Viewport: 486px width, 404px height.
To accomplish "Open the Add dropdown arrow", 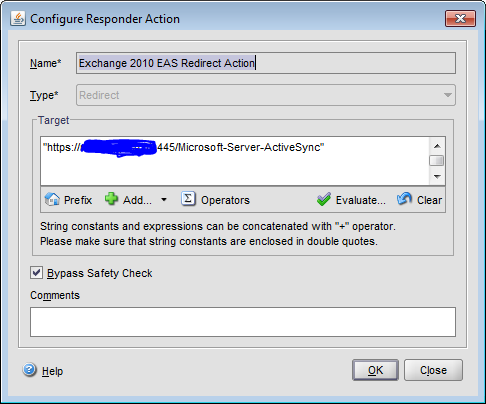I will [164, 200].
